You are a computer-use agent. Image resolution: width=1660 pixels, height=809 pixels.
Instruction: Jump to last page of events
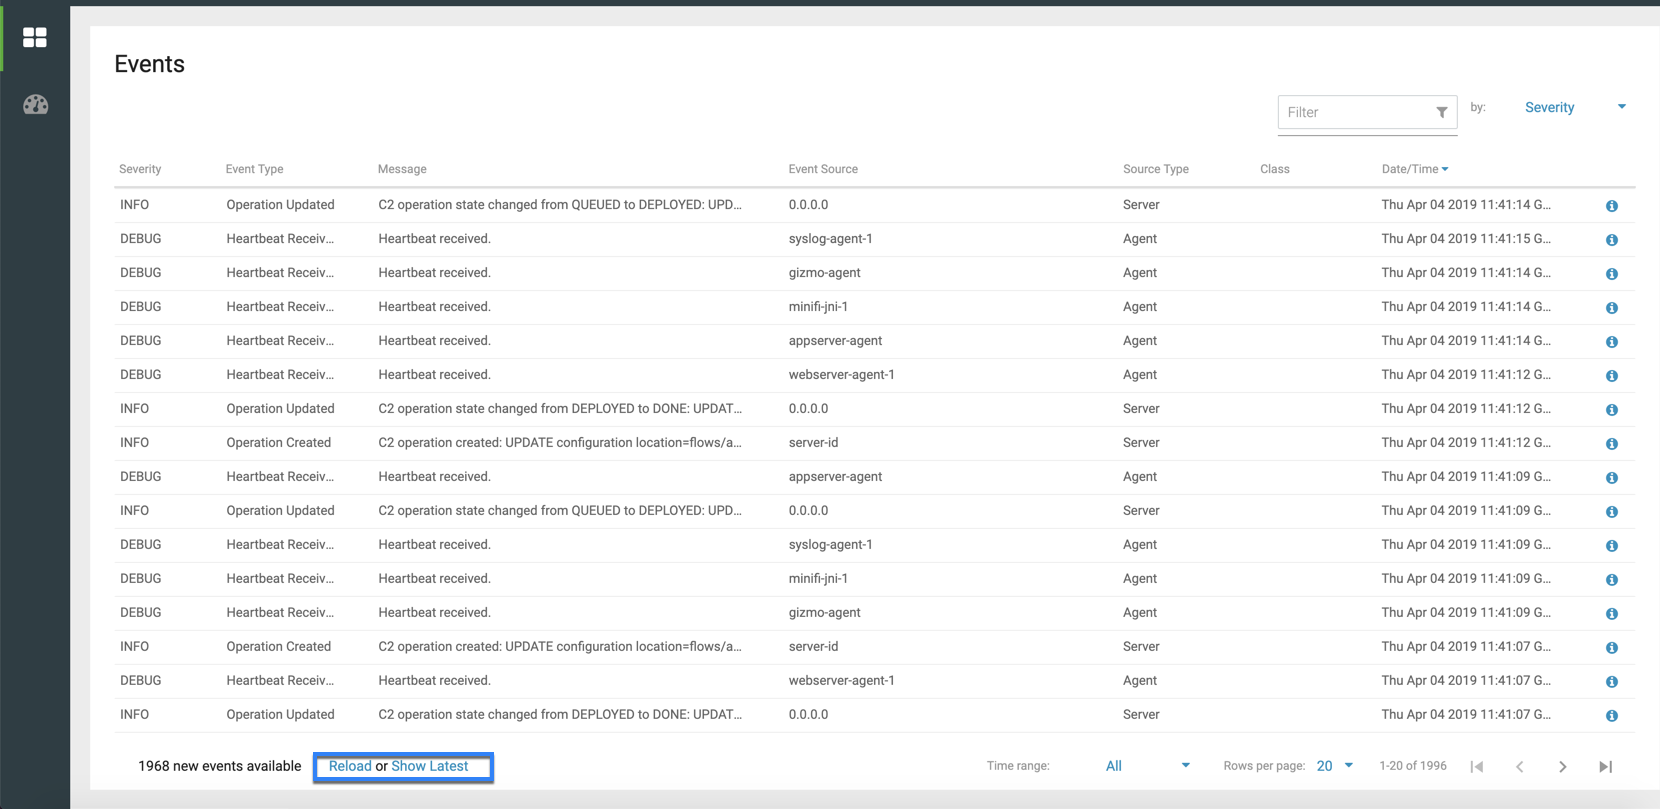click(1605, 767)
